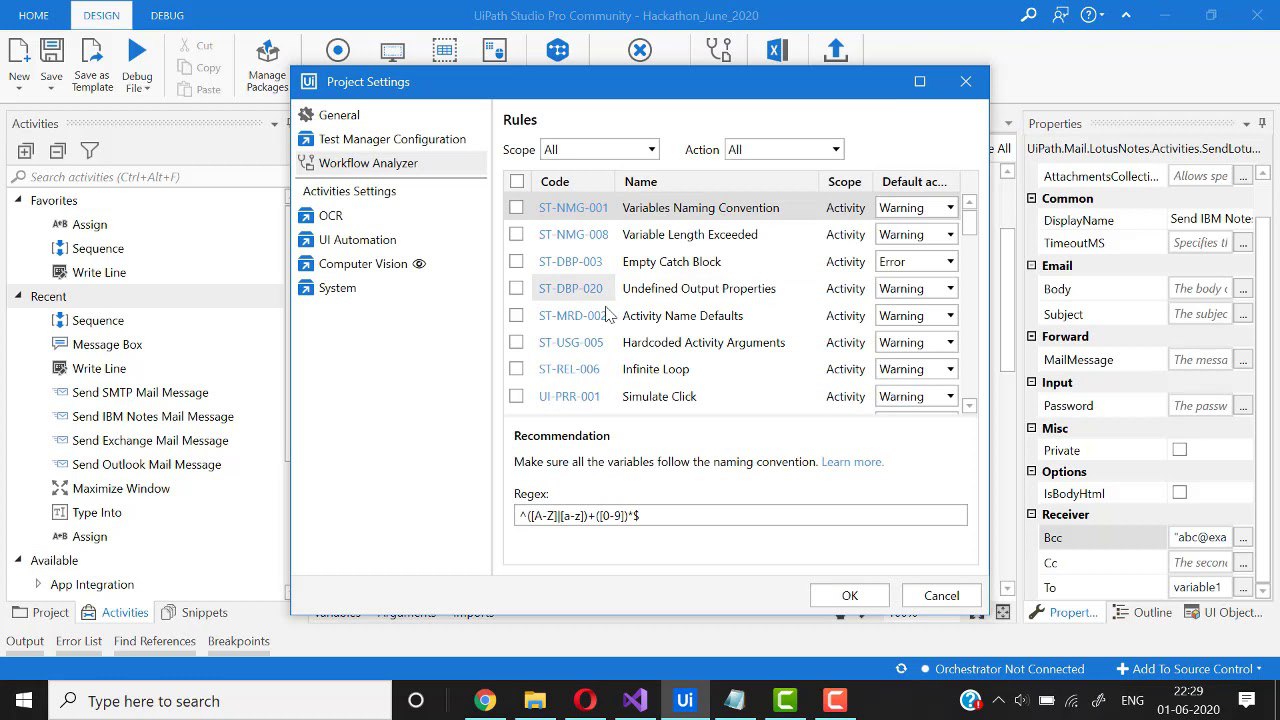Open default action dropdown for Variables Naming Convention
The width and height of the screenshot is (1280, 720).
pyautogui.click(x=916, y=207)
